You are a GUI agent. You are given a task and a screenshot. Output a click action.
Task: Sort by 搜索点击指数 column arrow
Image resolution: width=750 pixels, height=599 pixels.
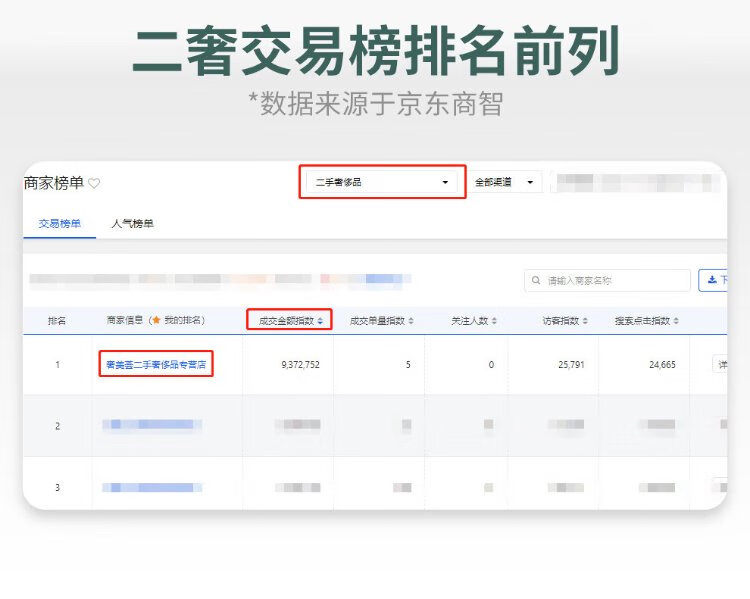(x=677, y=321)
